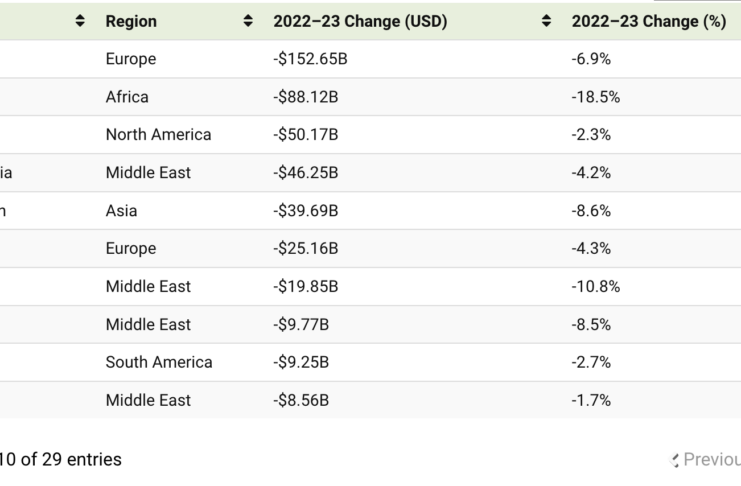Sort by 2022–23 Change (%) header
Screen dimensions: 741x486
648,21
